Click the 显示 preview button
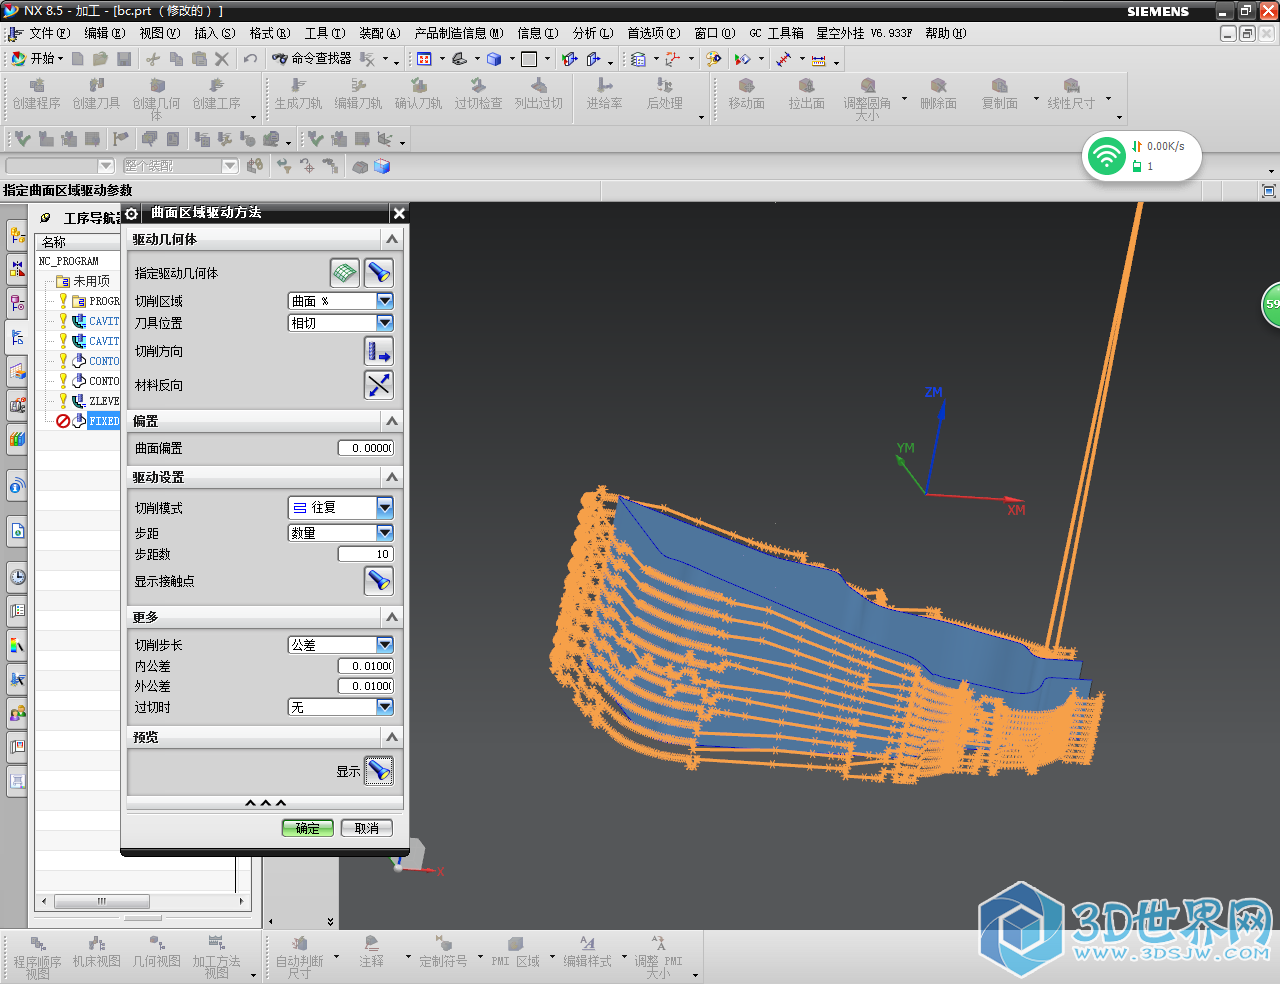This screenshot has width=1280, height=984. [x=379, y=771]
